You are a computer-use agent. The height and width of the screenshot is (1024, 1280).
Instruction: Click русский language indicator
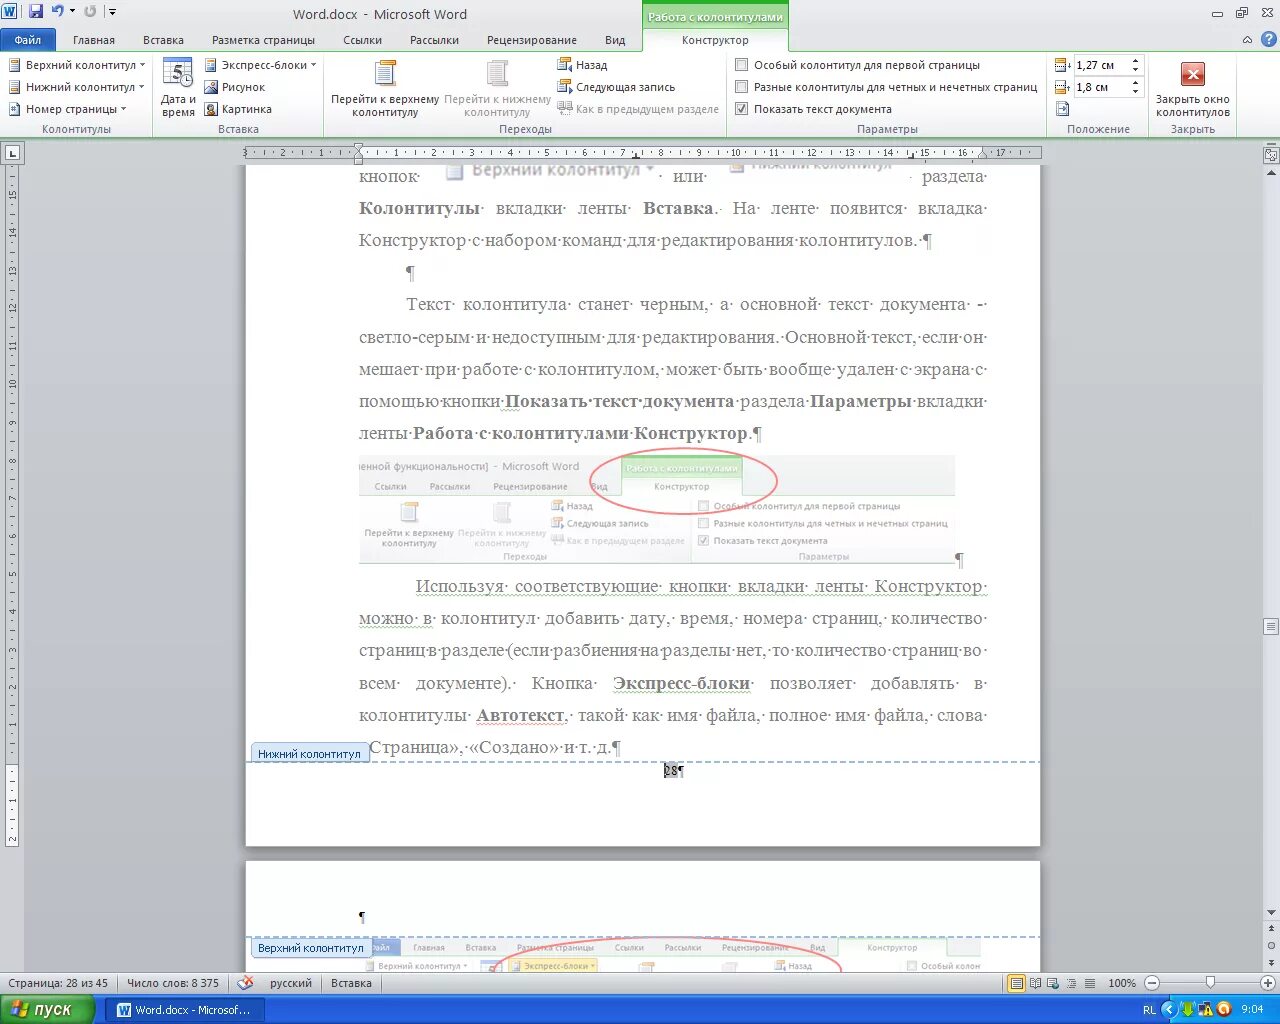[x=291, y=983]
